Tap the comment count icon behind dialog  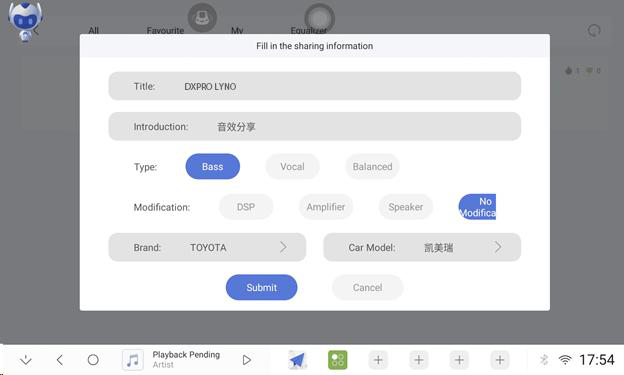click(589, 70)
